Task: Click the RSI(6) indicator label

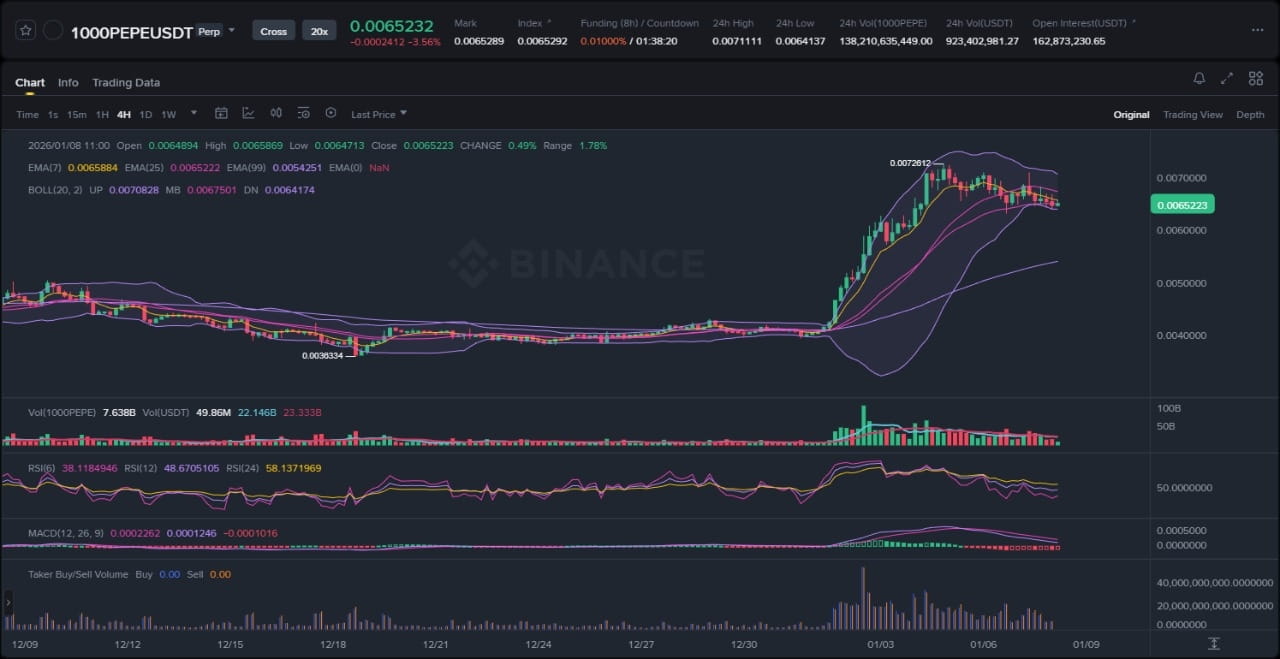Action: (42, 467)
